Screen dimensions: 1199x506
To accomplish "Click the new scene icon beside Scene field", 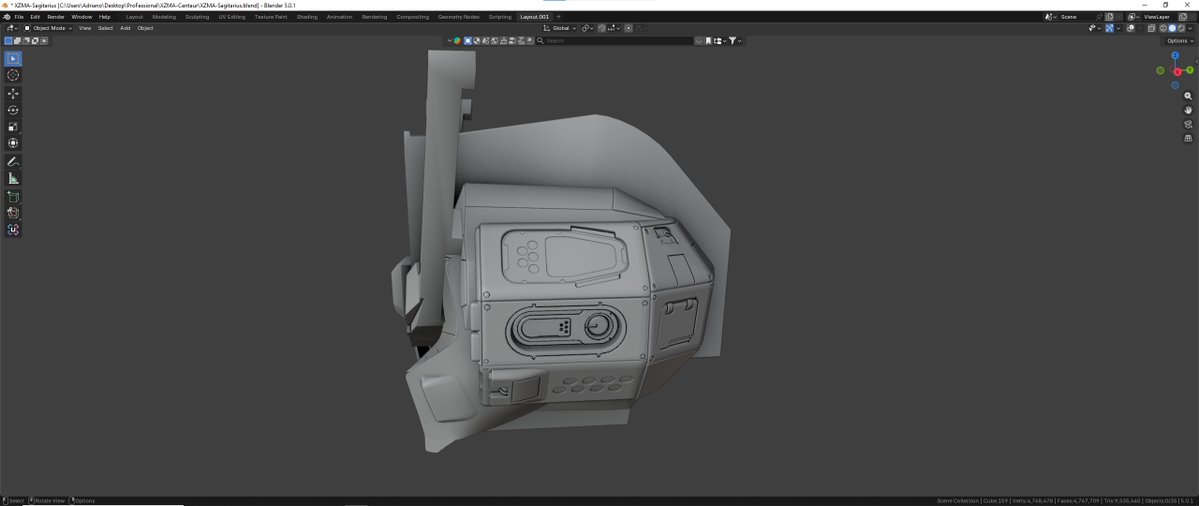I will click(1110, 17).
